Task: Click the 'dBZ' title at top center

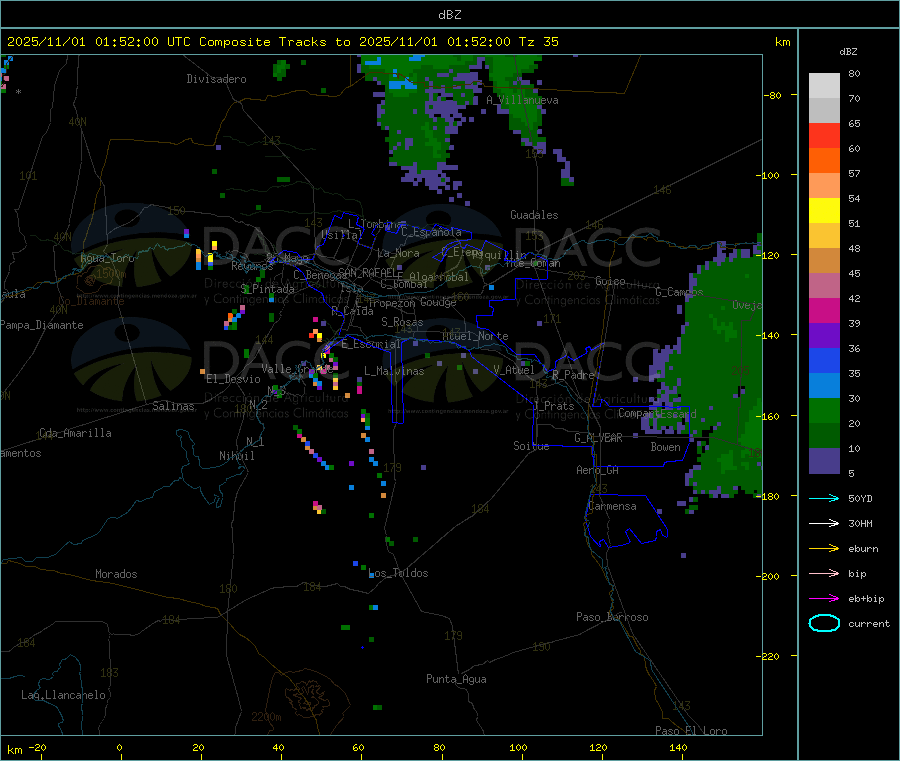Action: (449, 15)
